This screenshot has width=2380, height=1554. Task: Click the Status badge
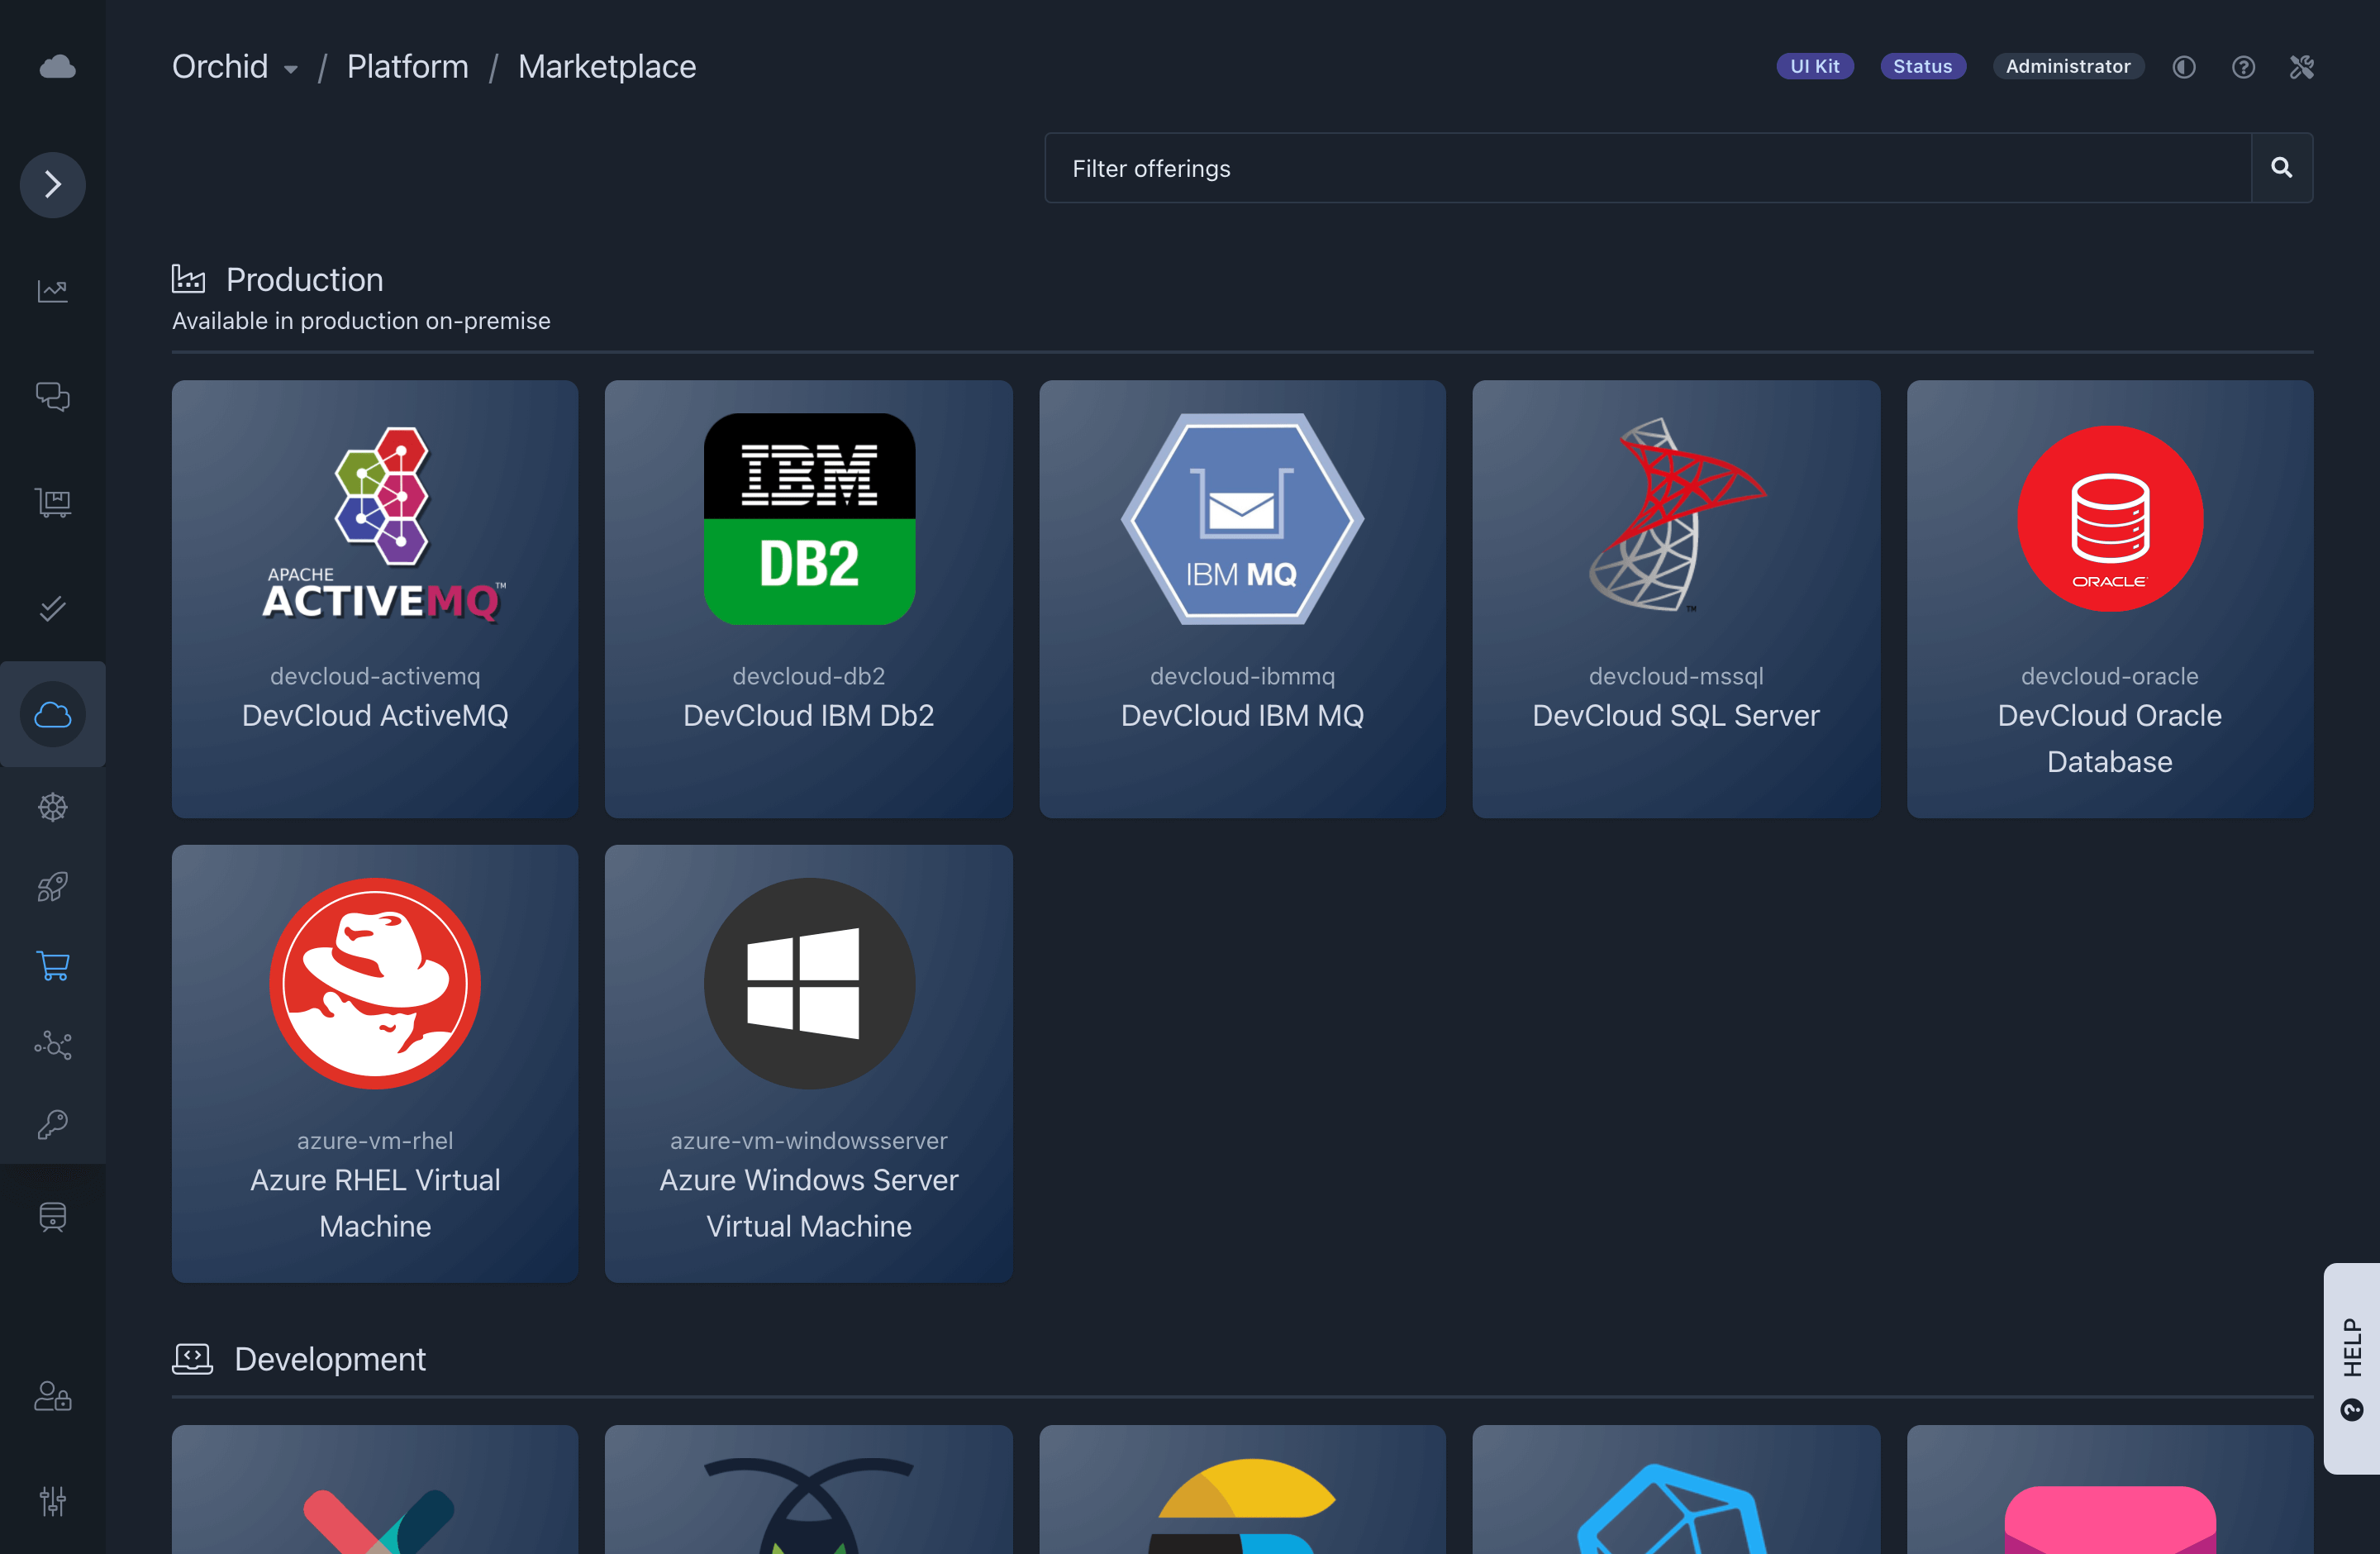click(x=1922, y=67)
